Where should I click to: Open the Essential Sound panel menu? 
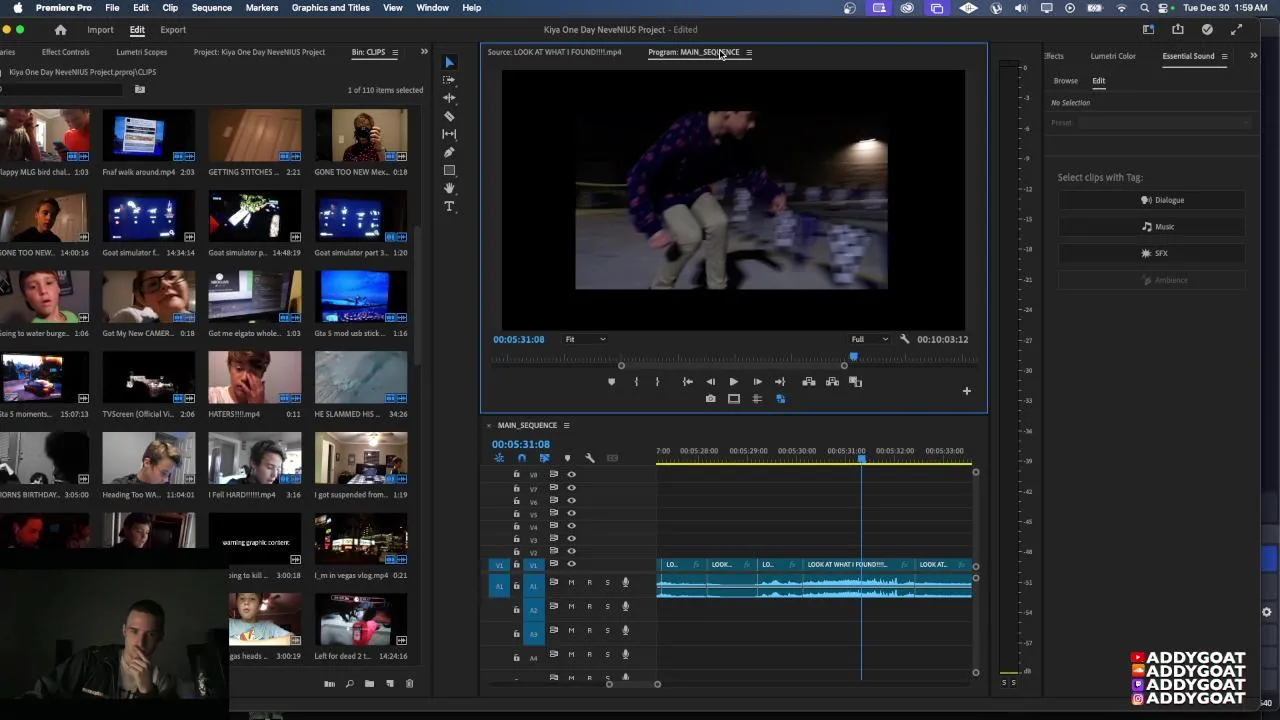pos(1224,56)
